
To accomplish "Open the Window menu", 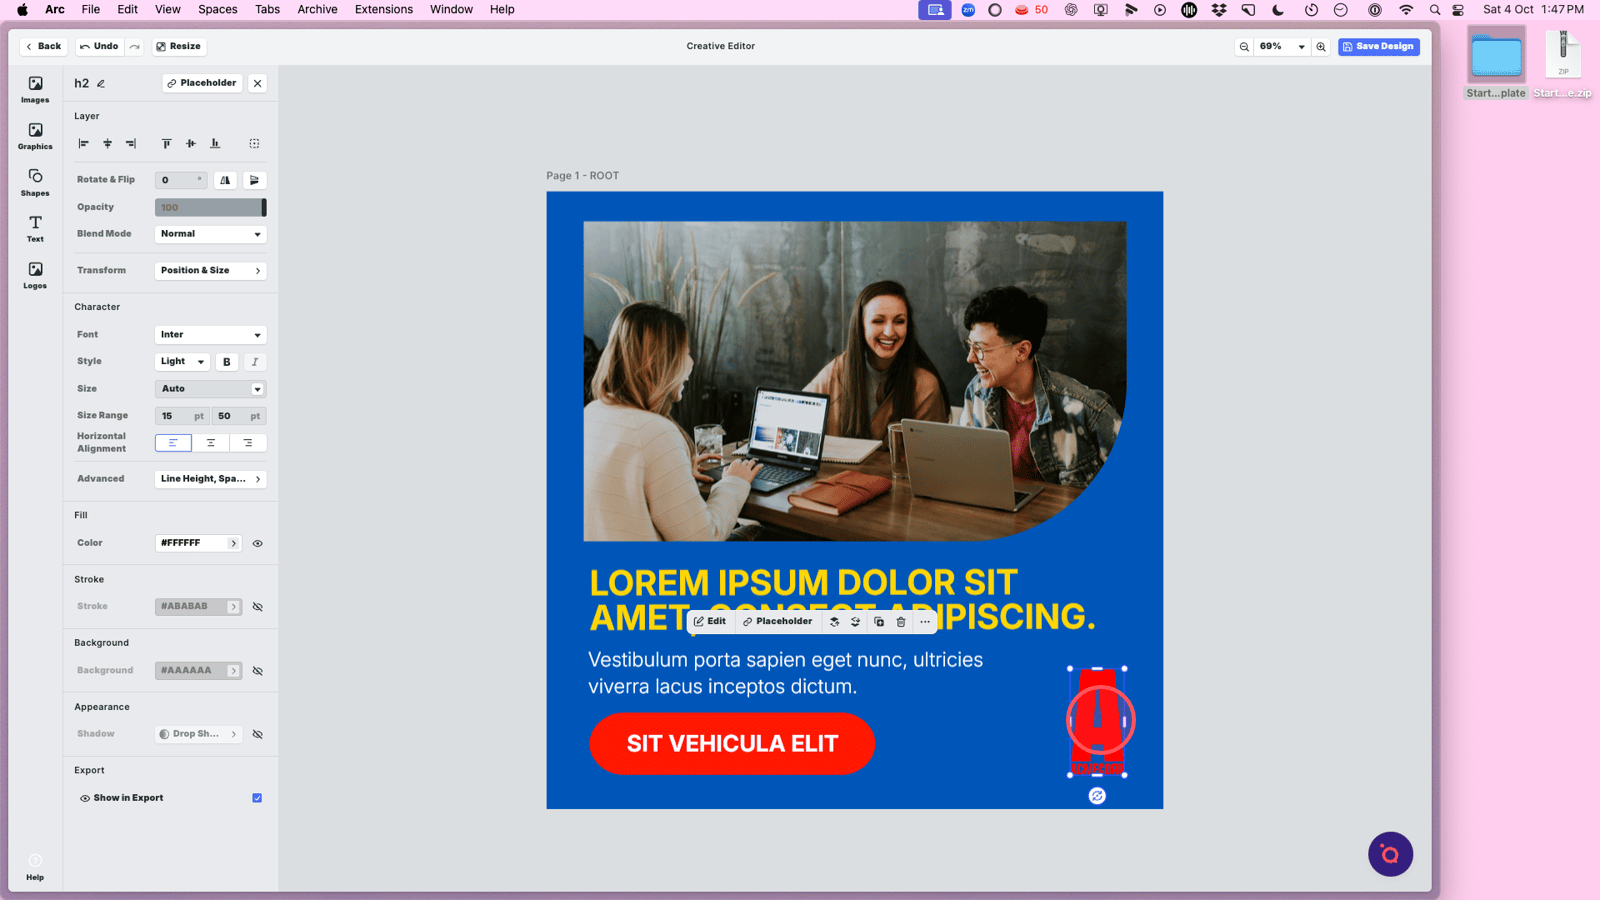I will [x=451, y=9].
